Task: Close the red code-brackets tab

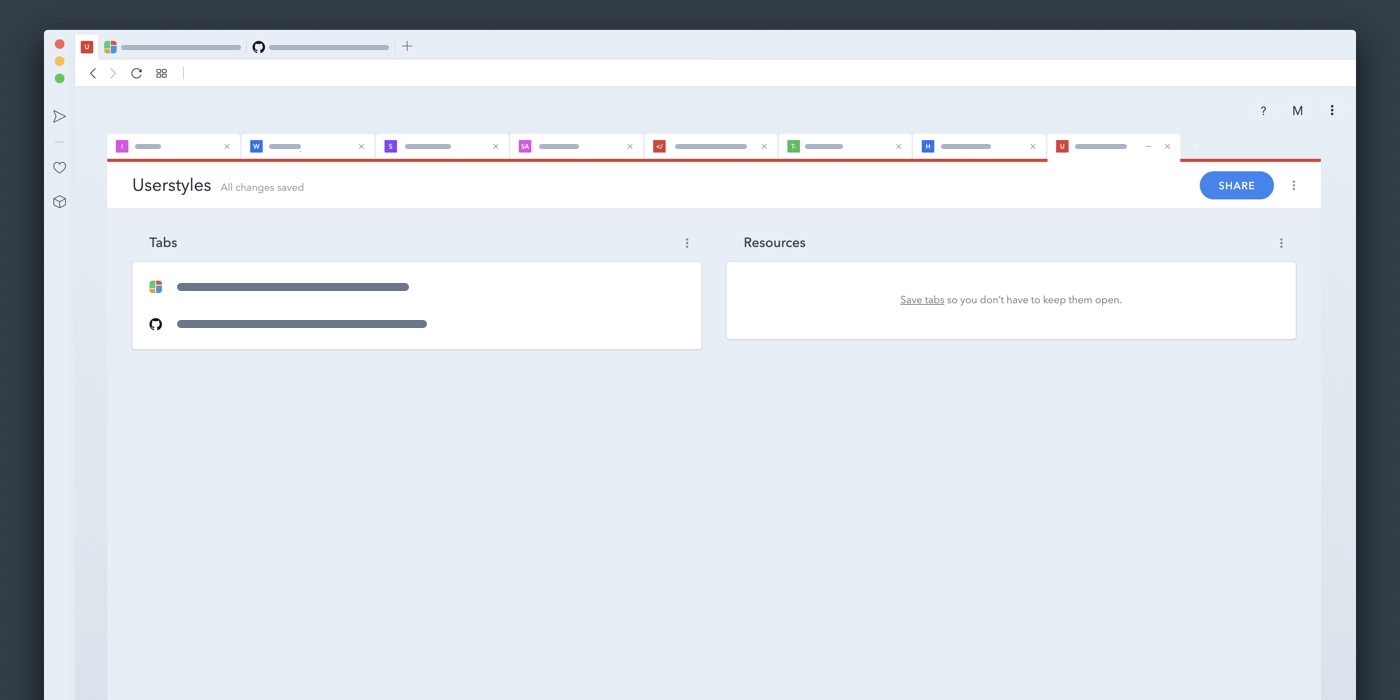Action: pyautogui.click(x=764, y=146)
